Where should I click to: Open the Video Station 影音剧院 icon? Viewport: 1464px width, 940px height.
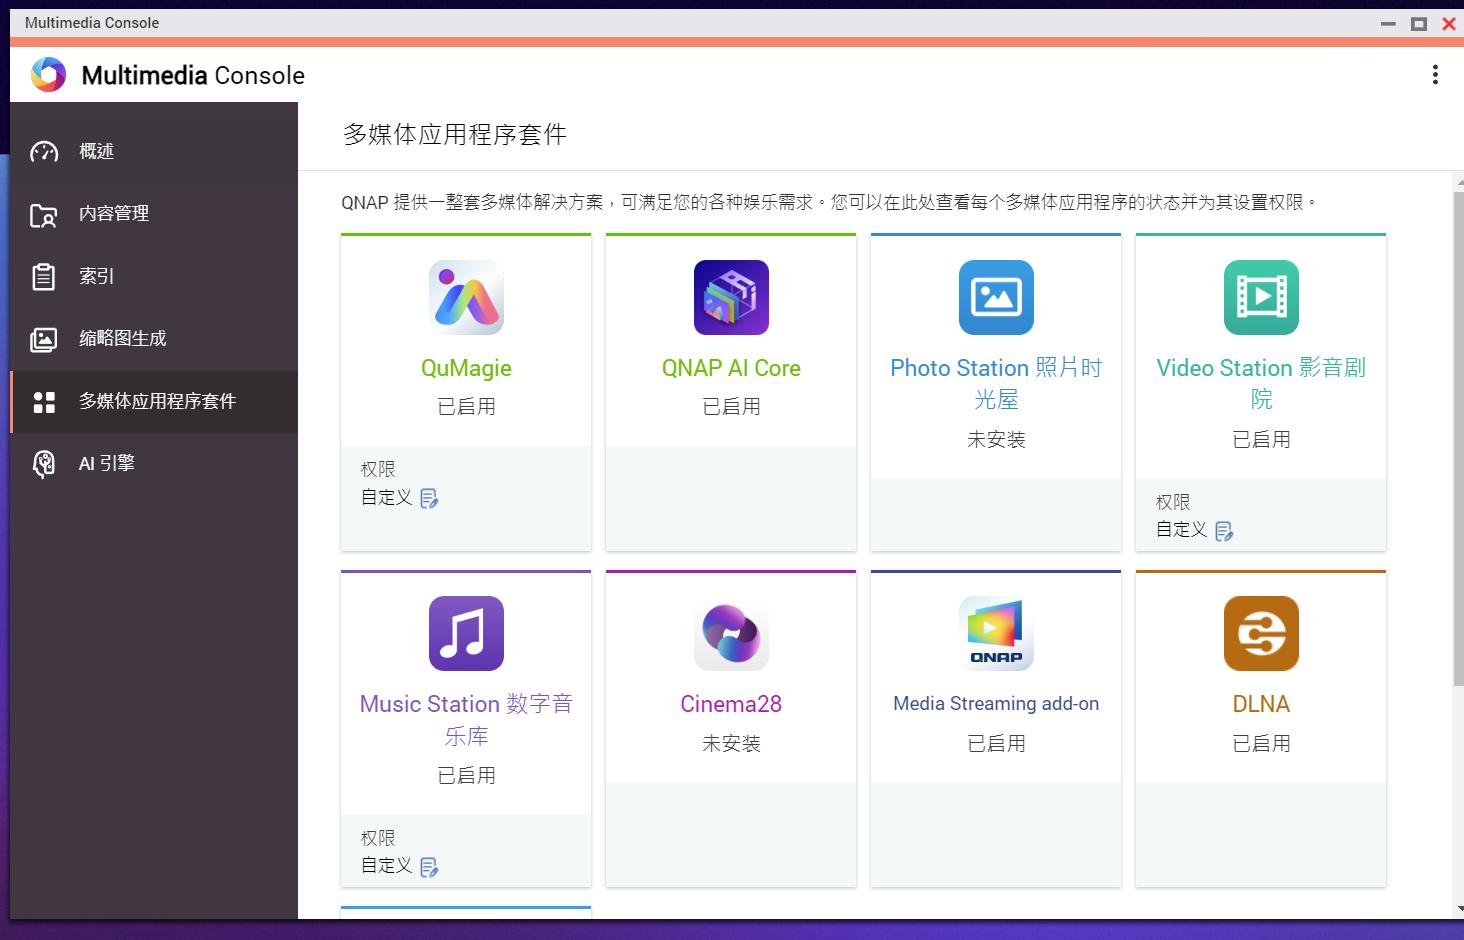tap(1261, 297)
